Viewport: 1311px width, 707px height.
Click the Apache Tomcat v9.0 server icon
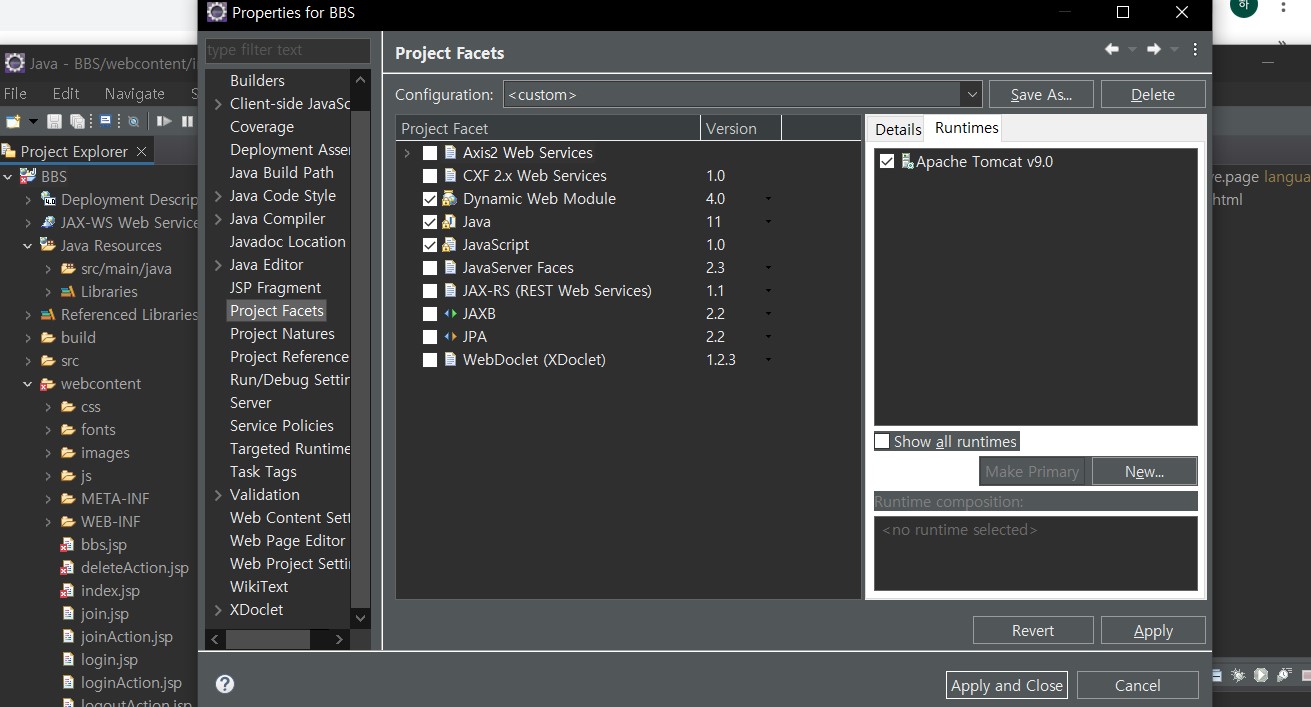click(907, 161)
